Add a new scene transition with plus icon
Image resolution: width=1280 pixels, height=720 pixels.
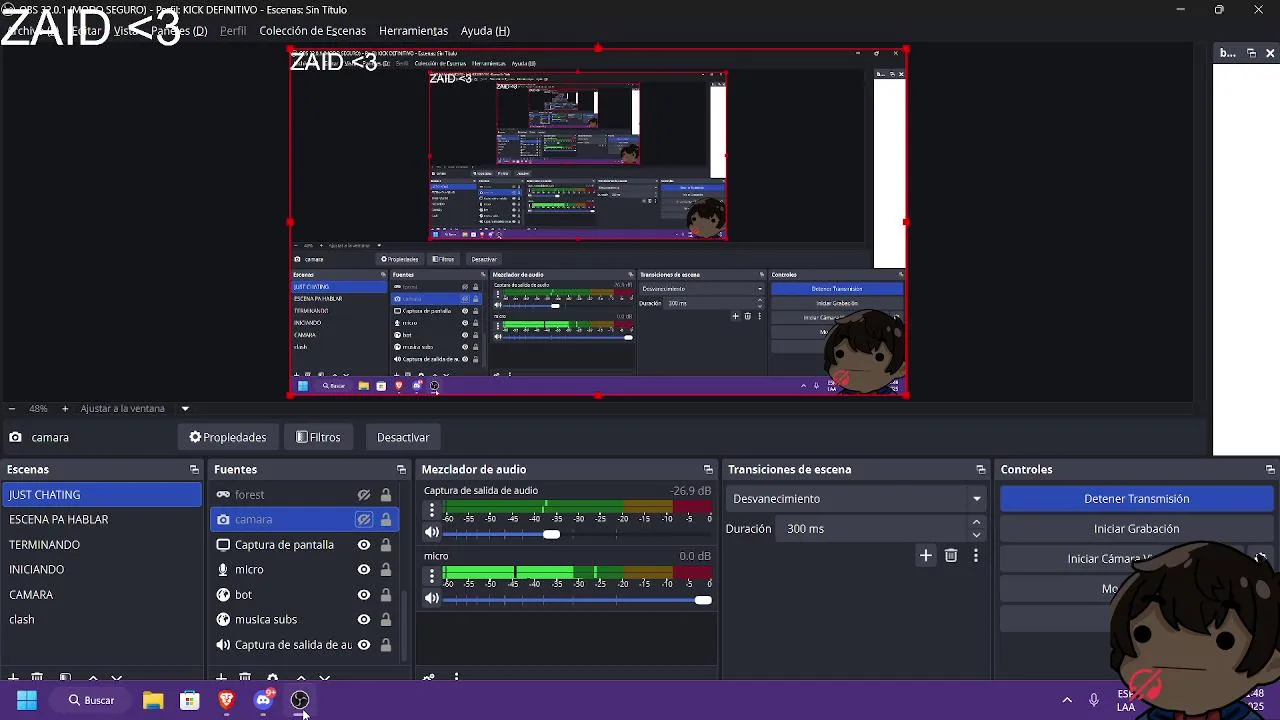926,555
